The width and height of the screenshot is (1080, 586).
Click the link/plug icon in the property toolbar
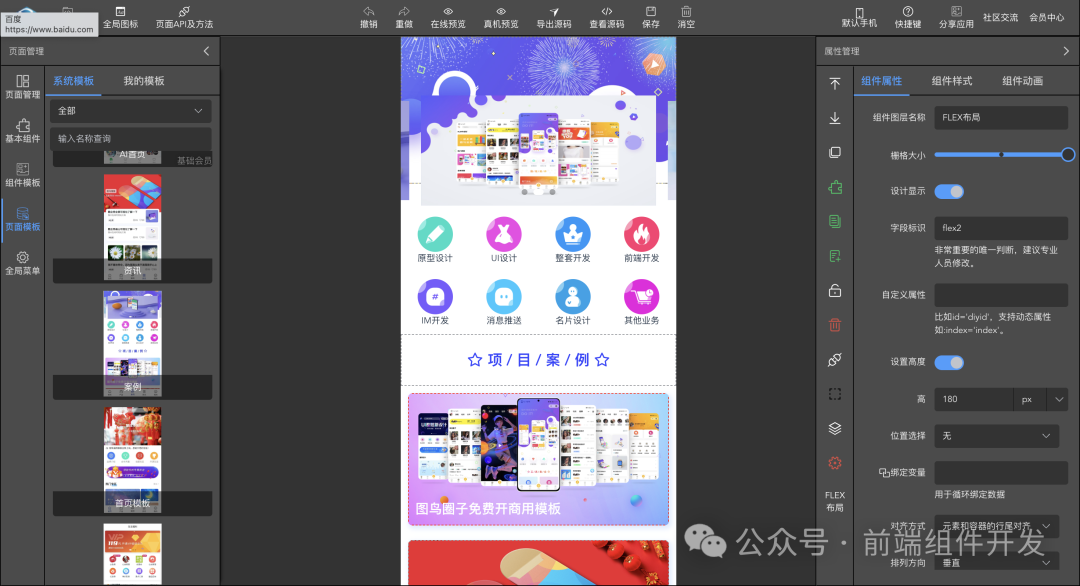835,359
